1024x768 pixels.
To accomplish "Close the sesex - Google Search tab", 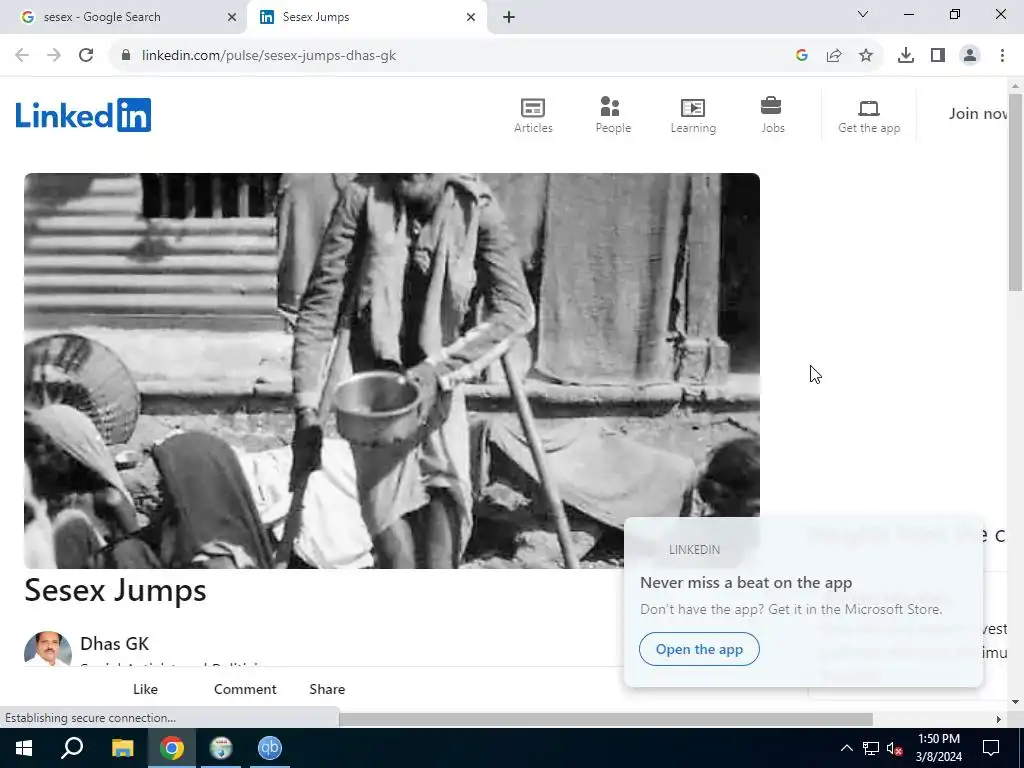I will [232, 17].
